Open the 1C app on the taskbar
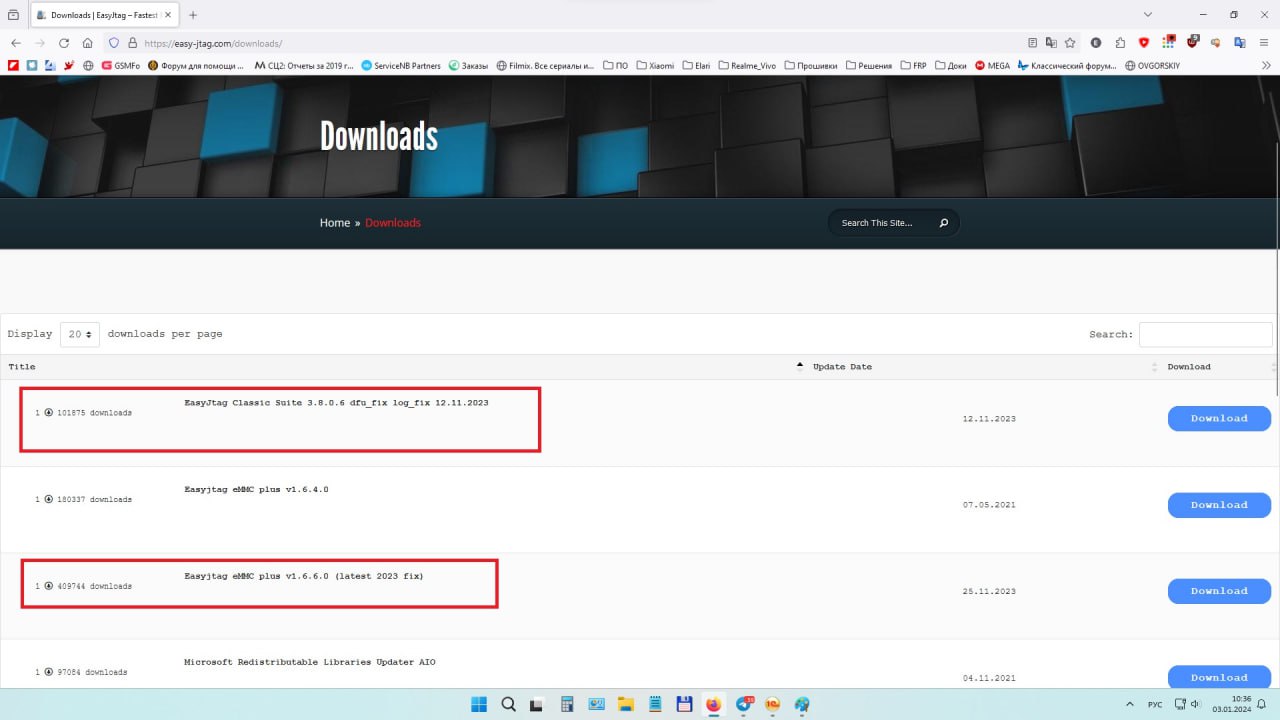Screen dimensions: 1280x720 [772, 704]
